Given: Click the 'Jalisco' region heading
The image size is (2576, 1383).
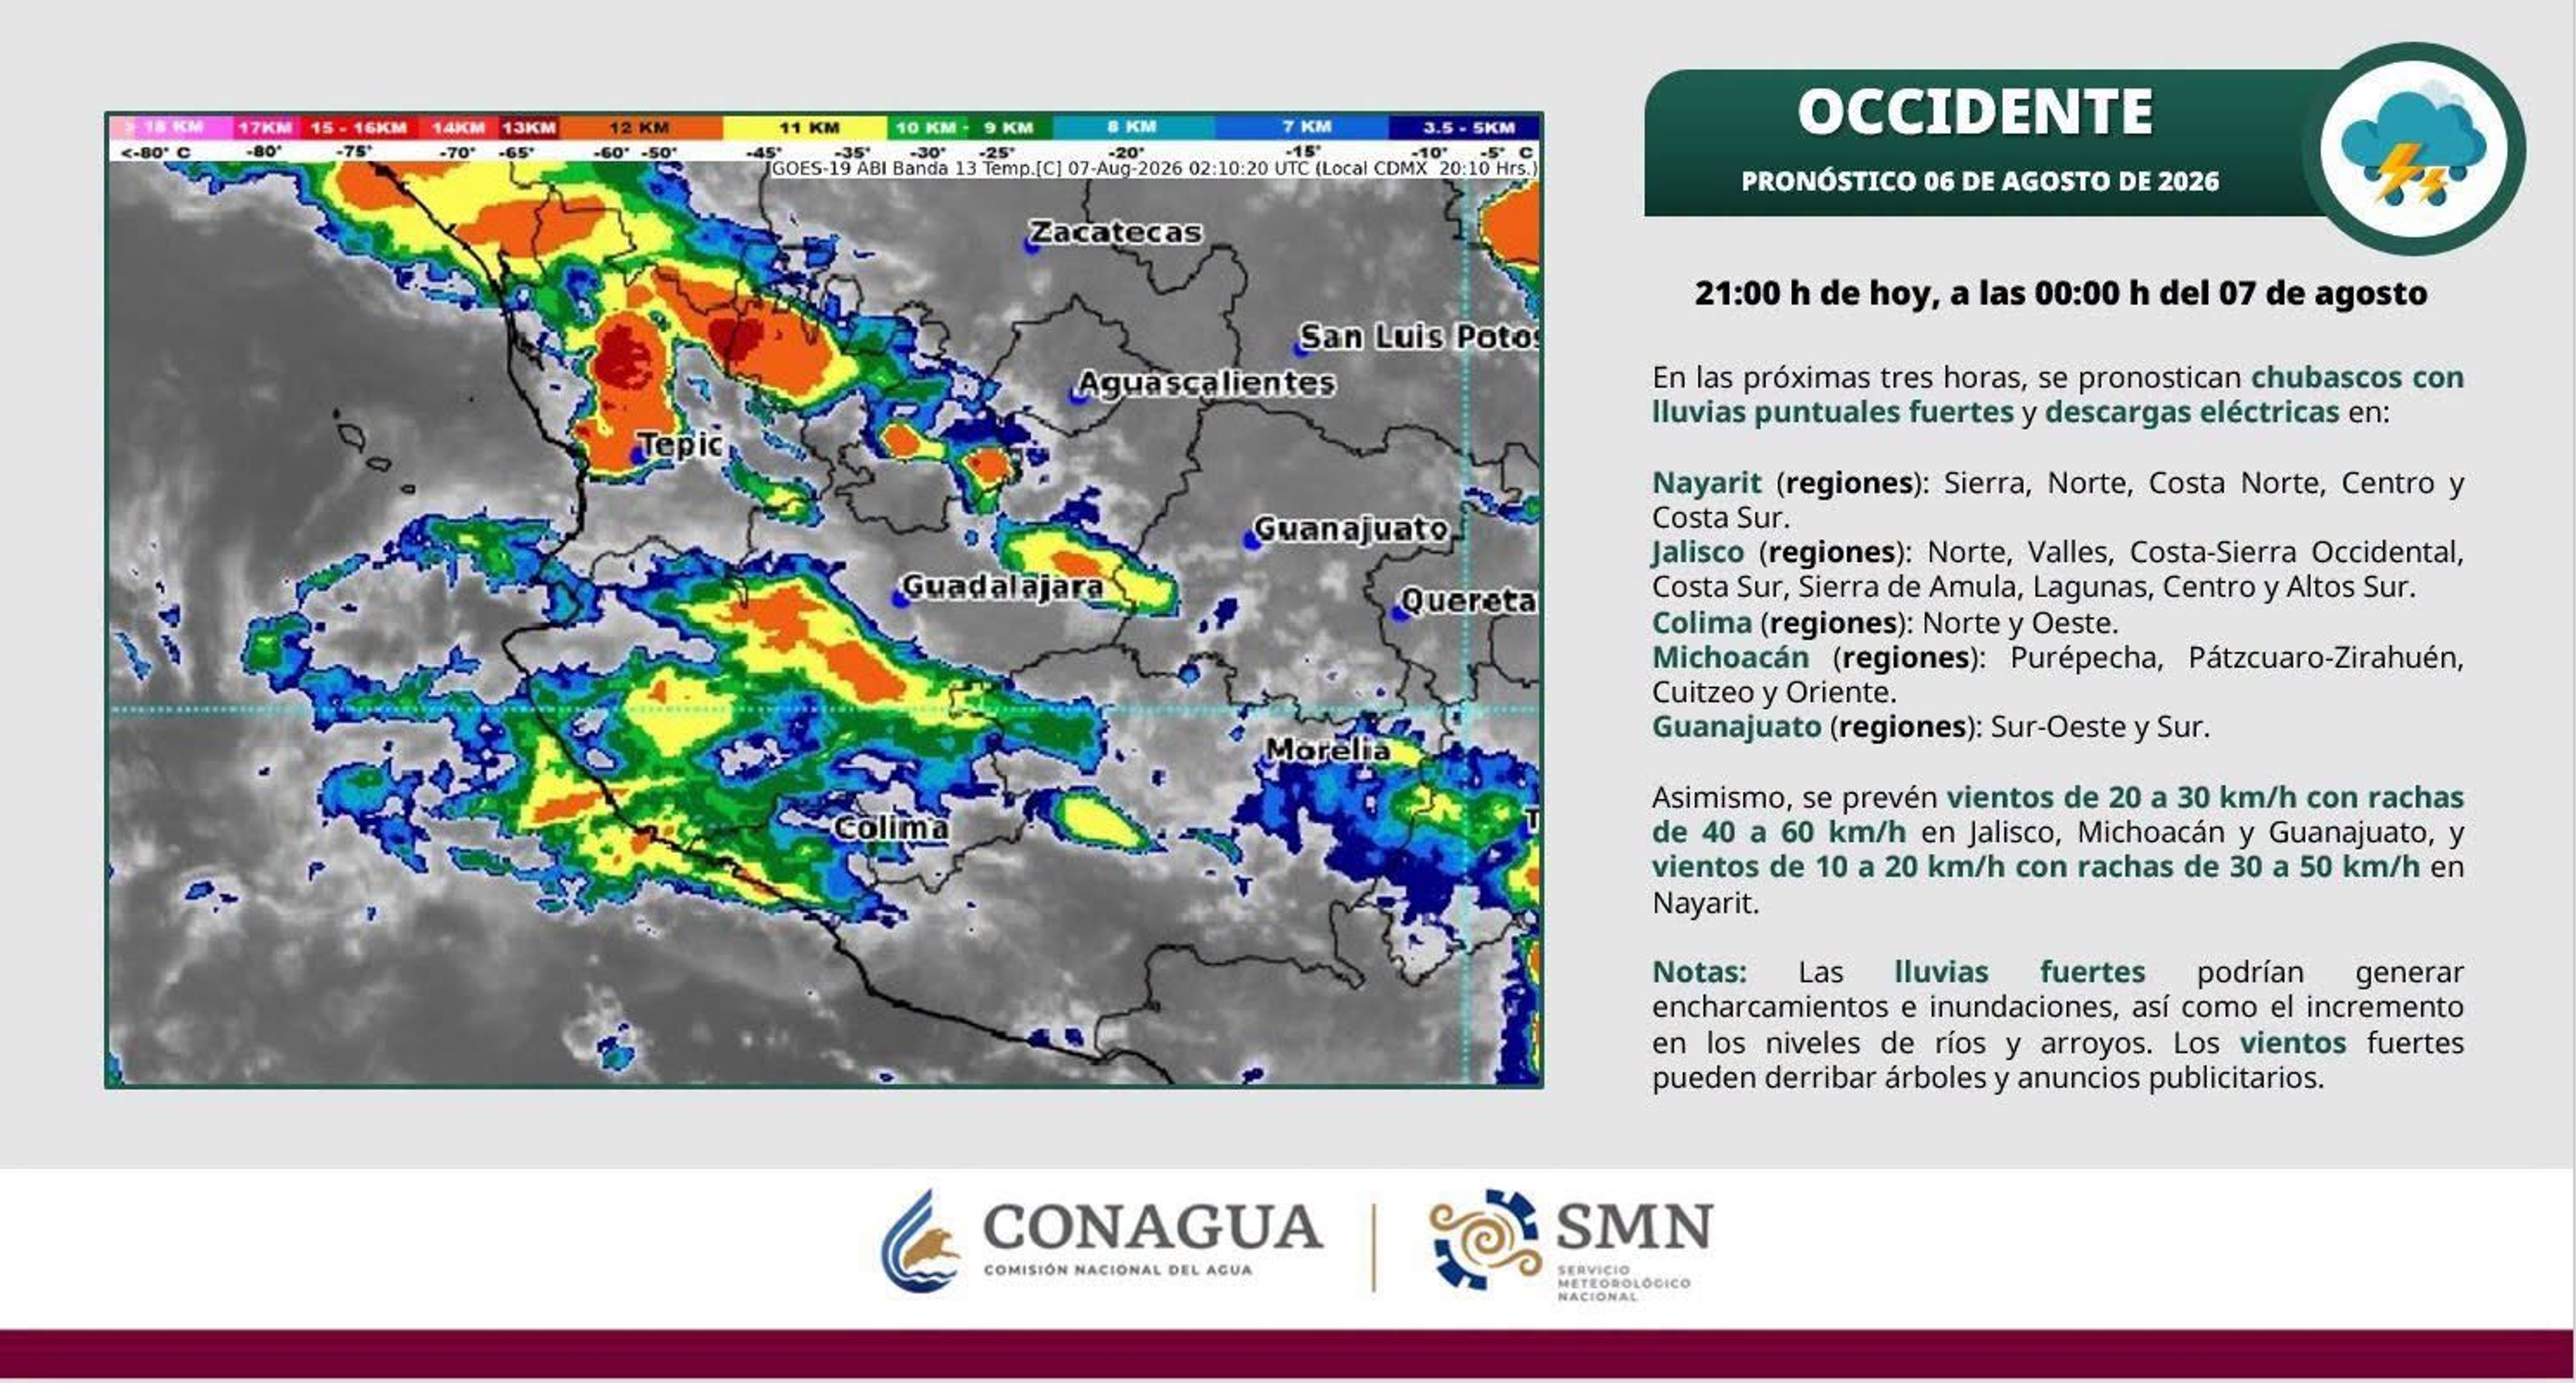Looking at the screenshot, I should (1698, 552).
